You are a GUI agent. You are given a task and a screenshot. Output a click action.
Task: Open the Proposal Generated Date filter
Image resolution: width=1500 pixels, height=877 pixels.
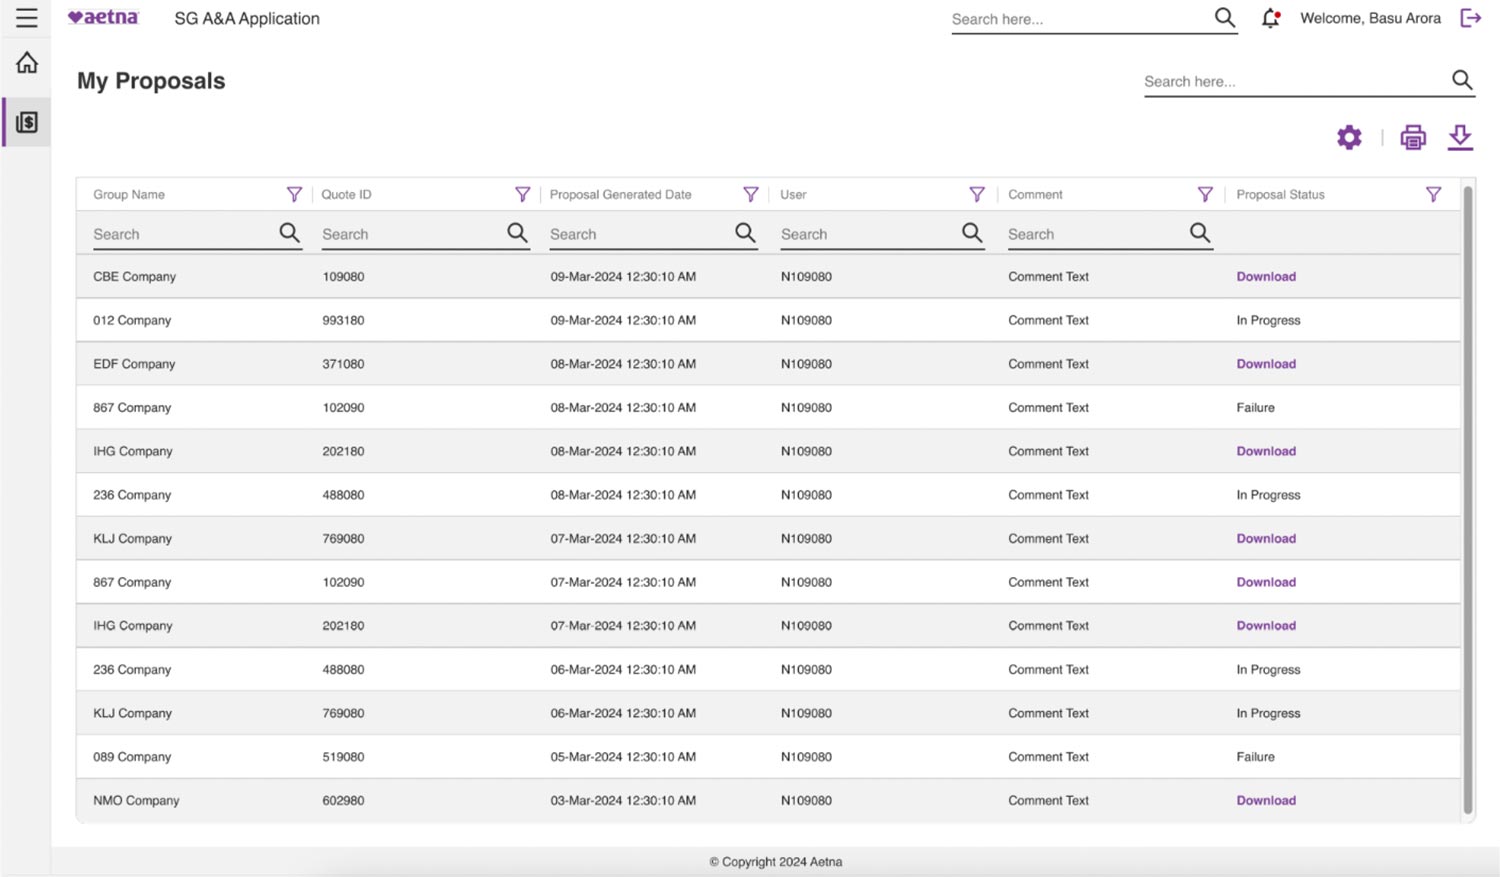[x=750, y=194]
